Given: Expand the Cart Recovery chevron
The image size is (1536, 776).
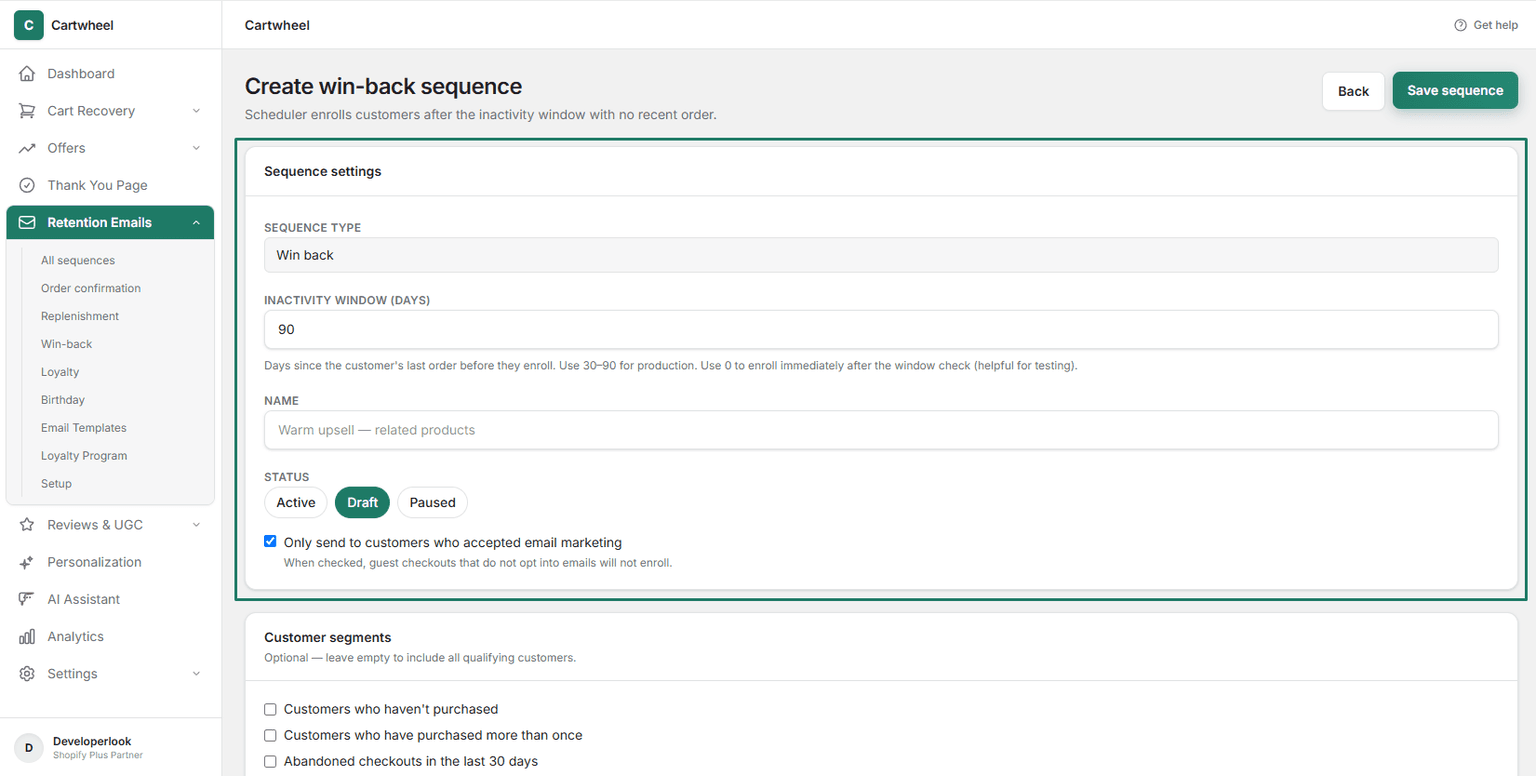Looking at the screenshot, I should click(196, 111).
